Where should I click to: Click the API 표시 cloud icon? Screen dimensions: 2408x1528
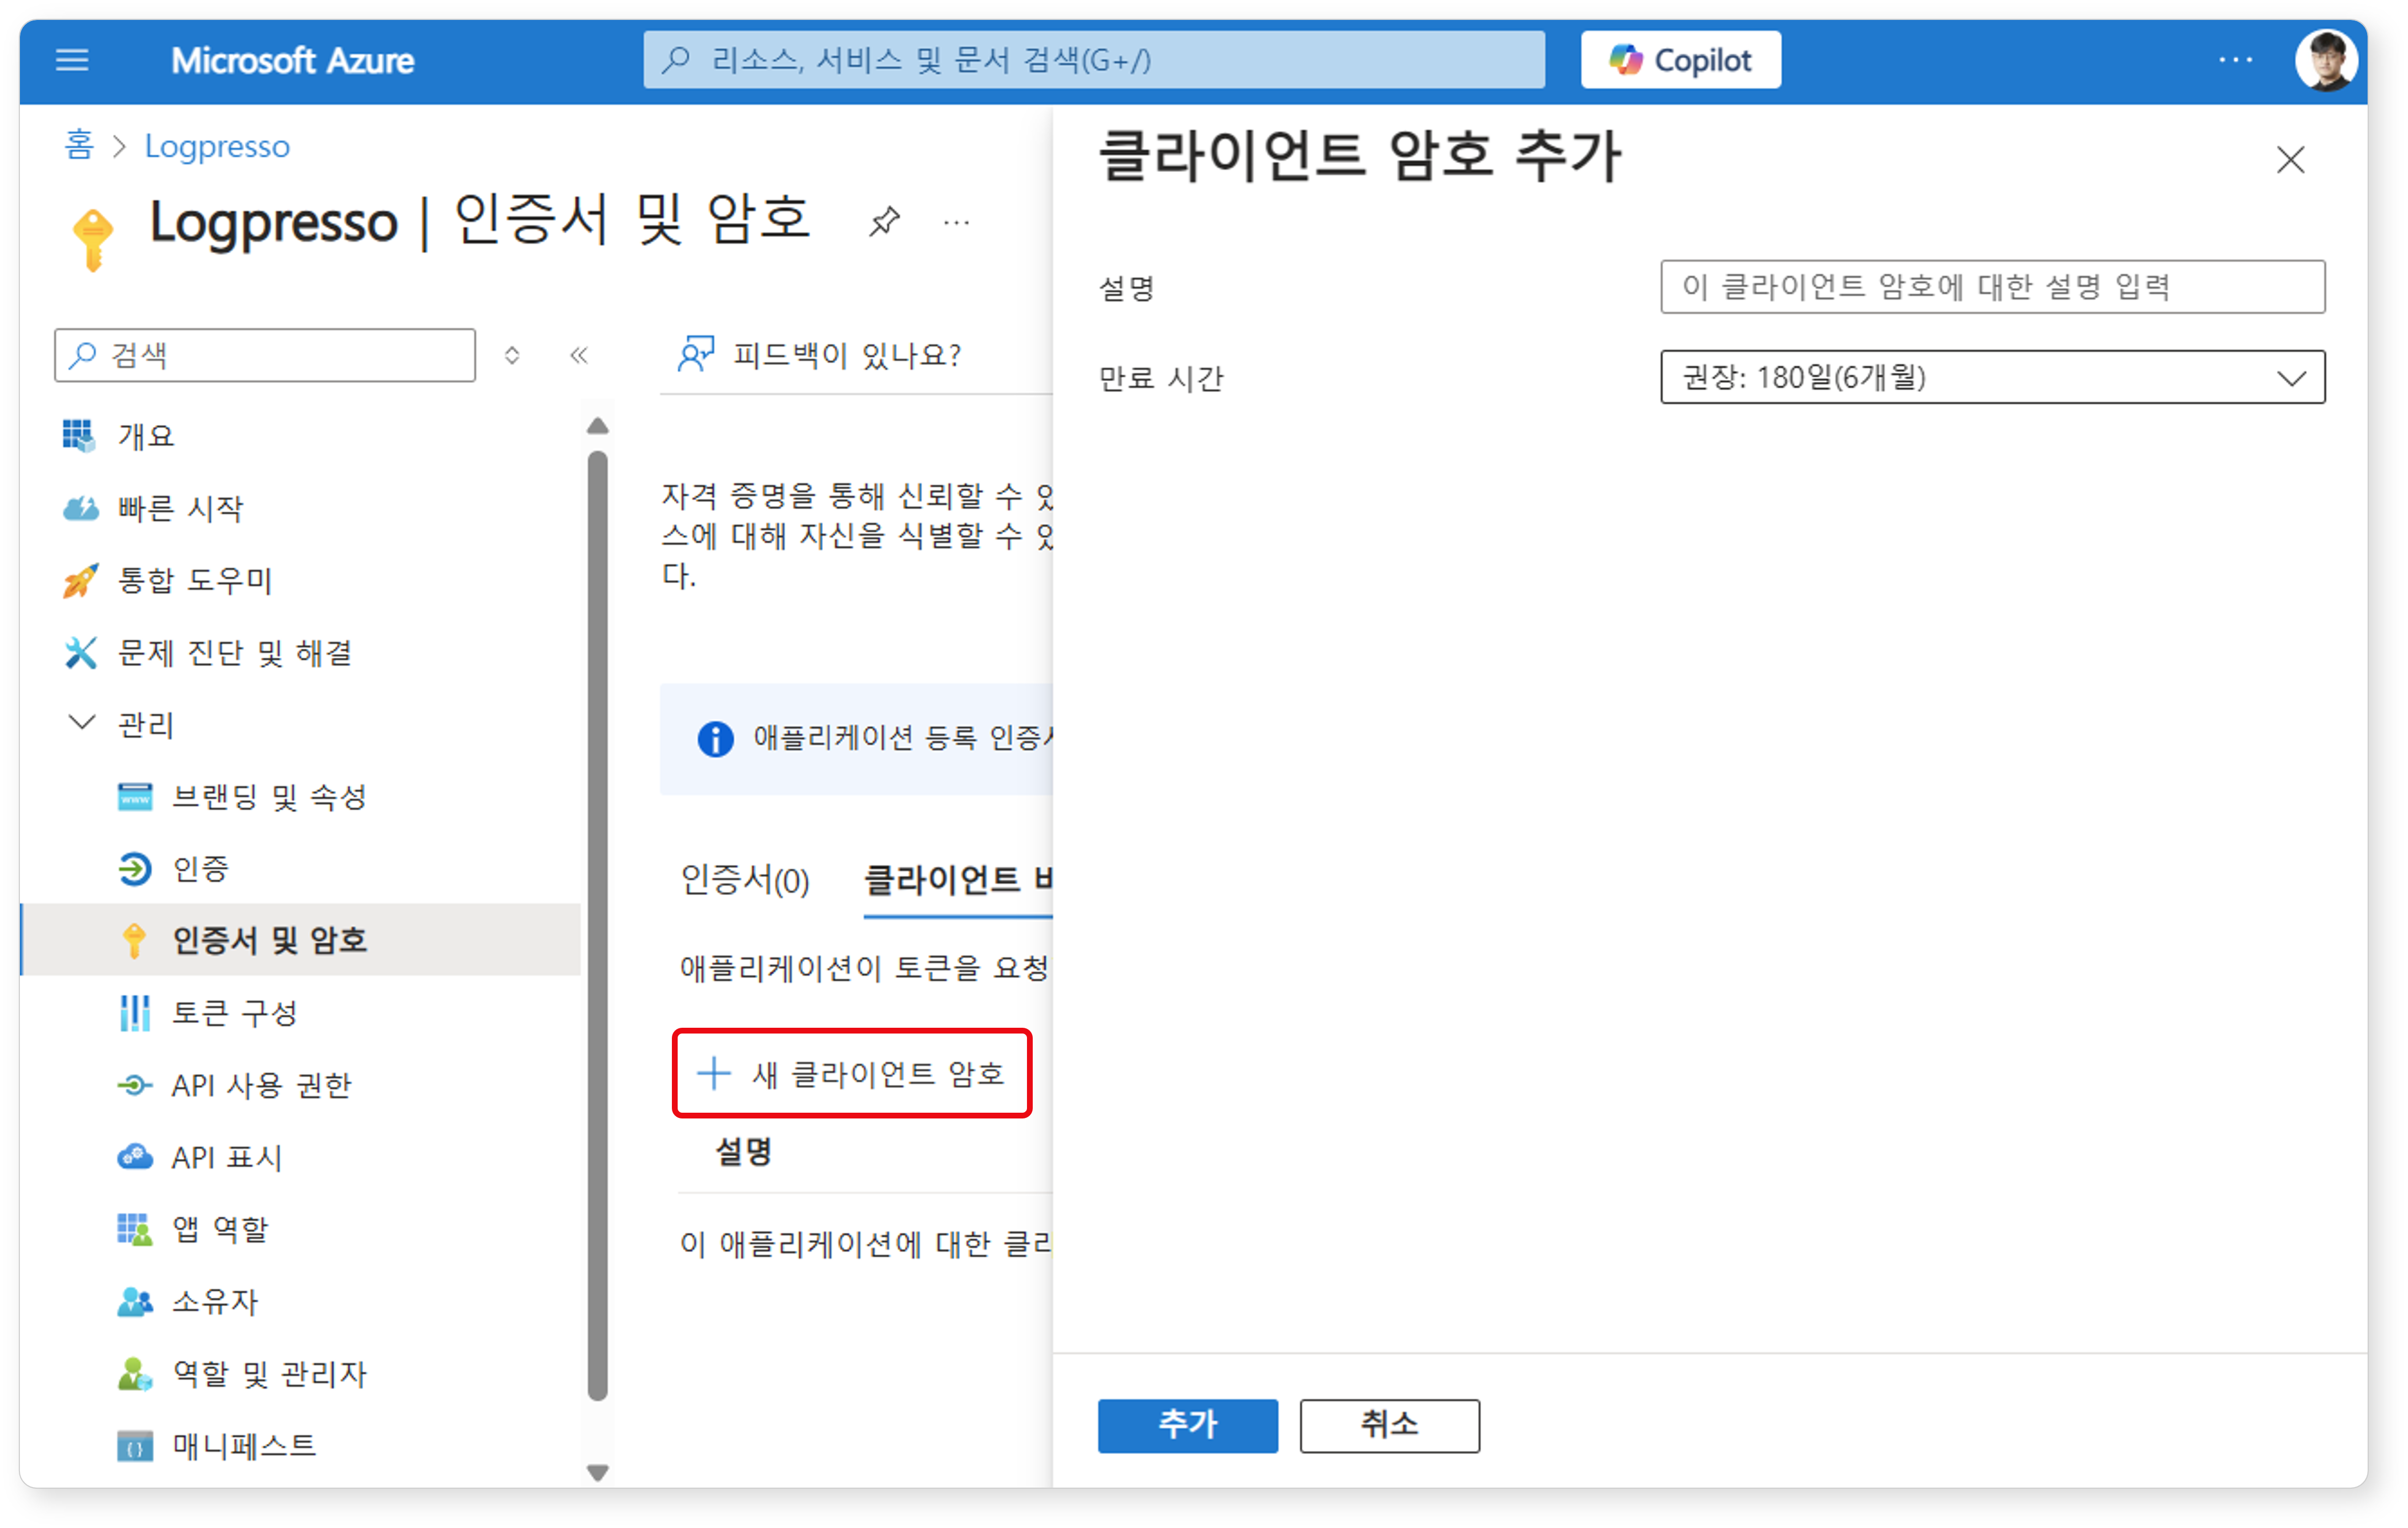tap(135, 1157)
